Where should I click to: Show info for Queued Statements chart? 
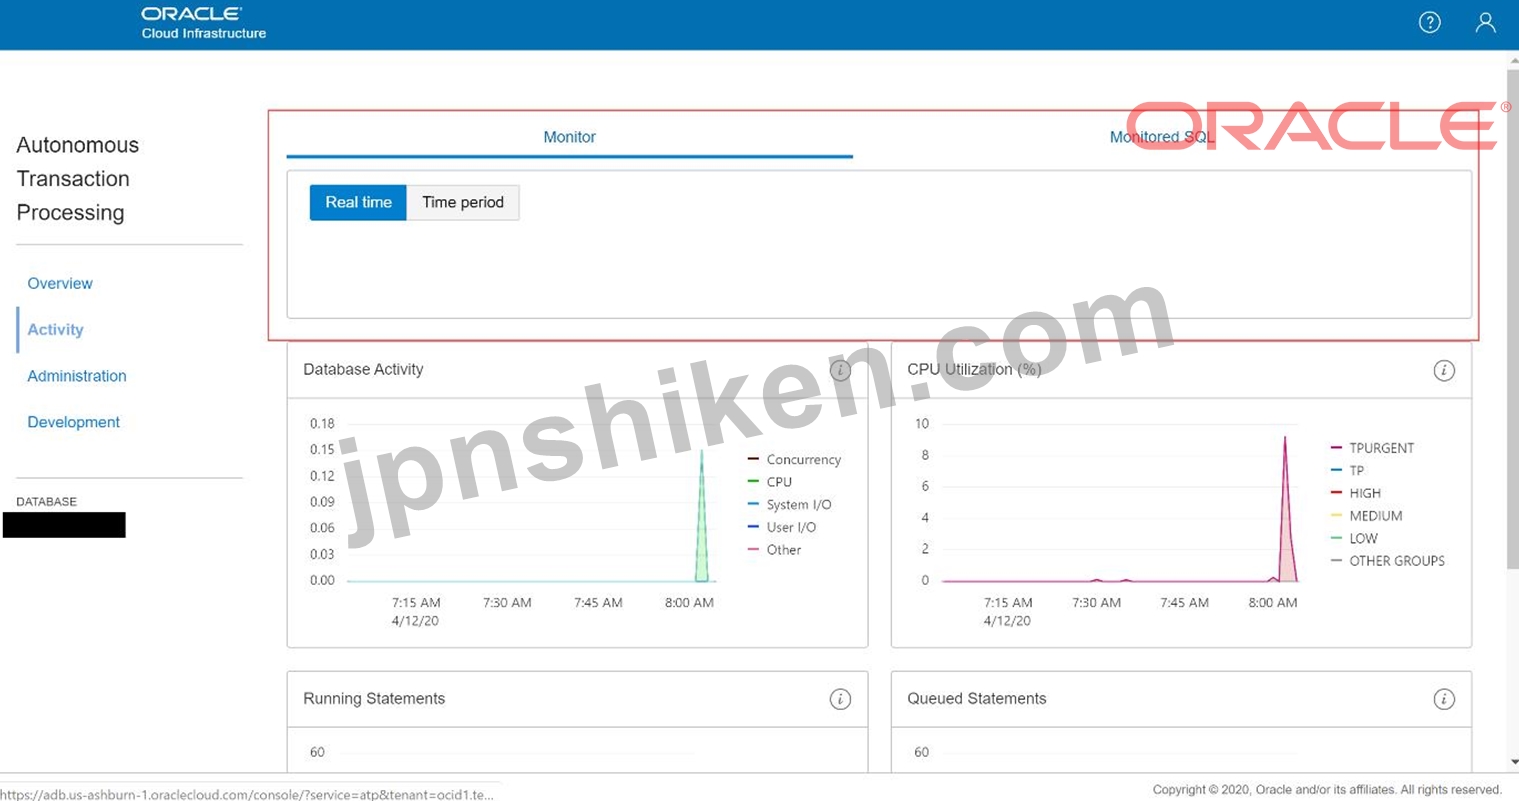point(1444,699)
